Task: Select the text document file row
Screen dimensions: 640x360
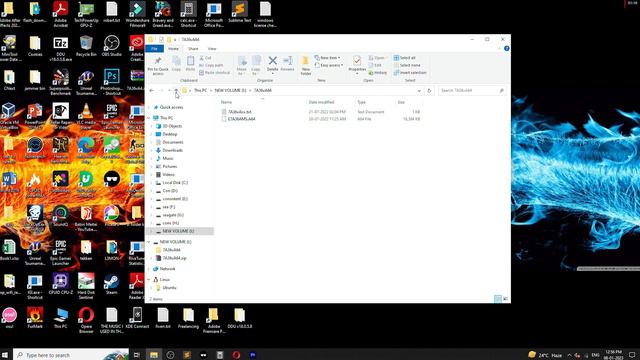Action: coord(320,112)
